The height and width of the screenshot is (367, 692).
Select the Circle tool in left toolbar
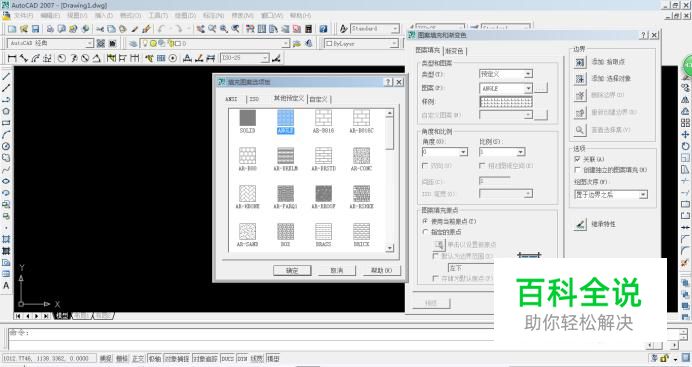tap(6, 146)
